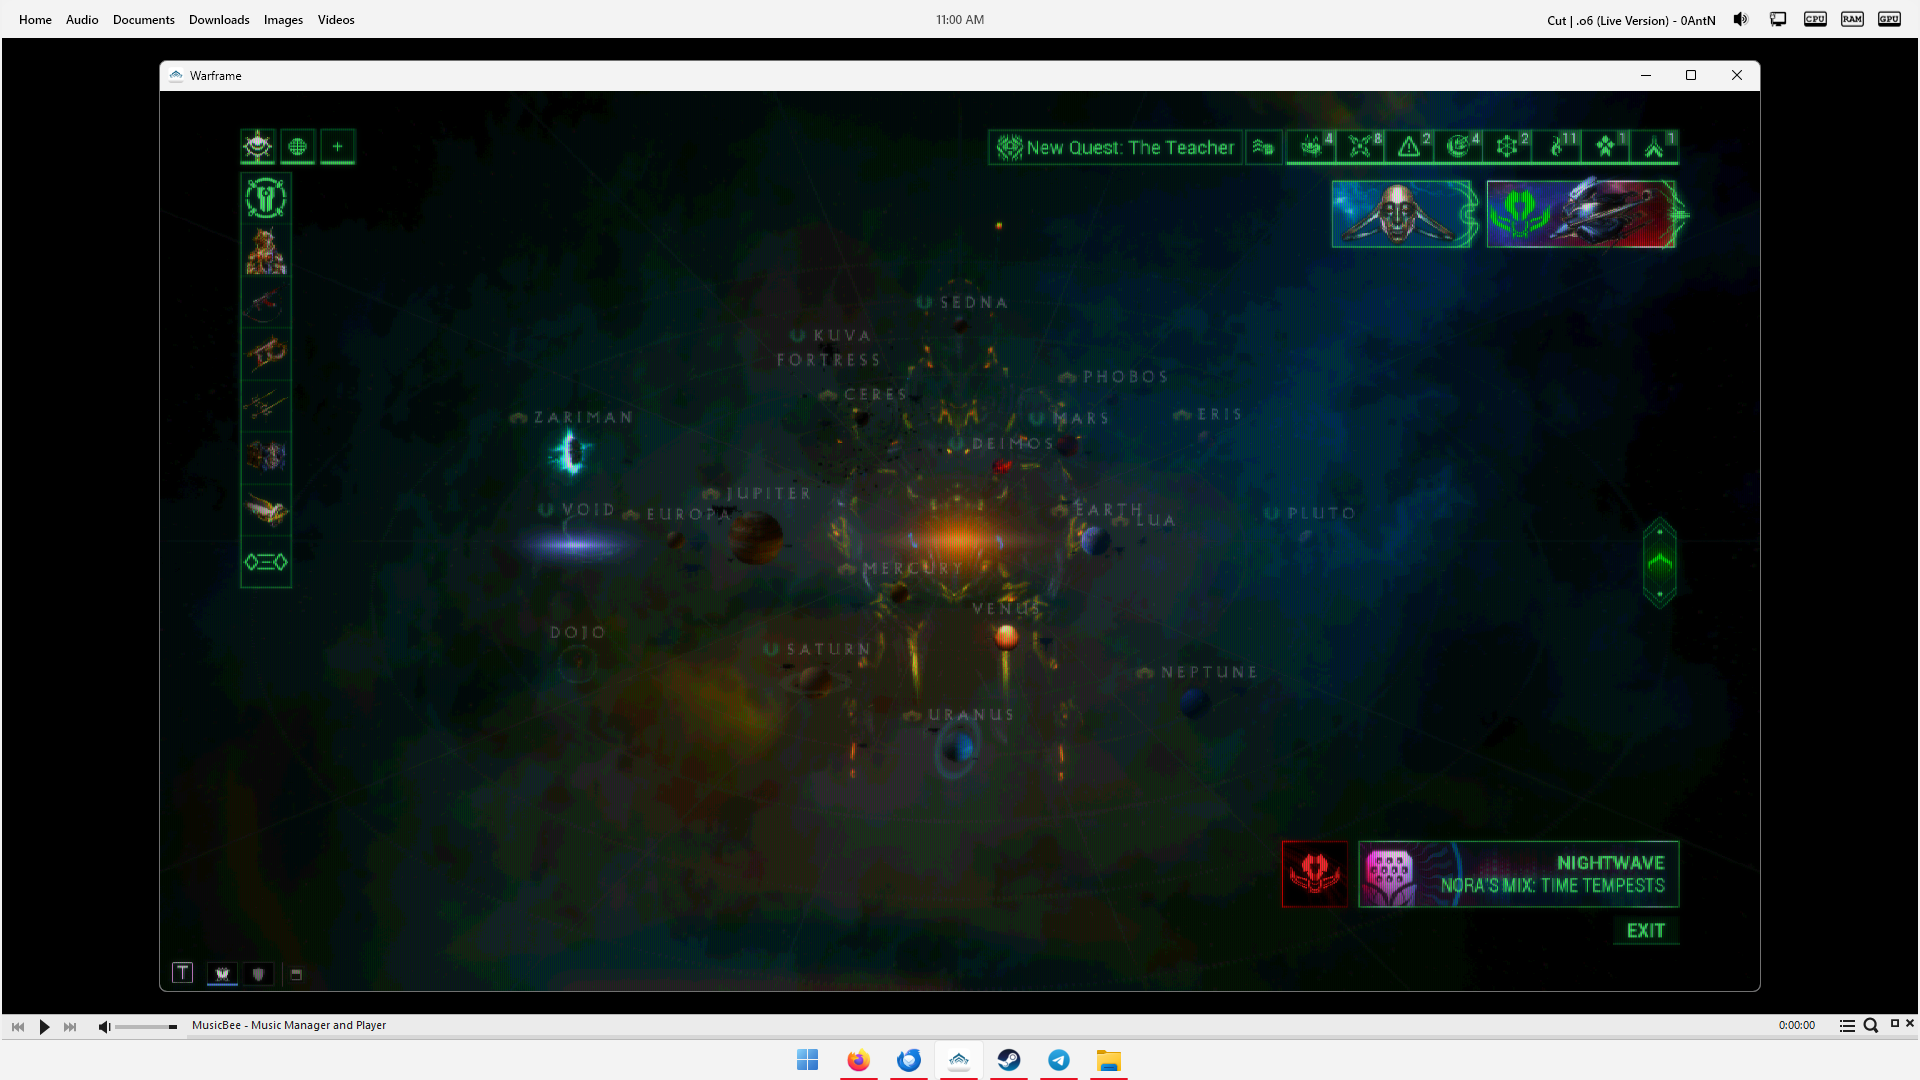Image resolution: width=1920 pixels, height=1080 pixels.
Task: Open MusicBee playlist list menu icon
Action: (x=1847, y=1026)
